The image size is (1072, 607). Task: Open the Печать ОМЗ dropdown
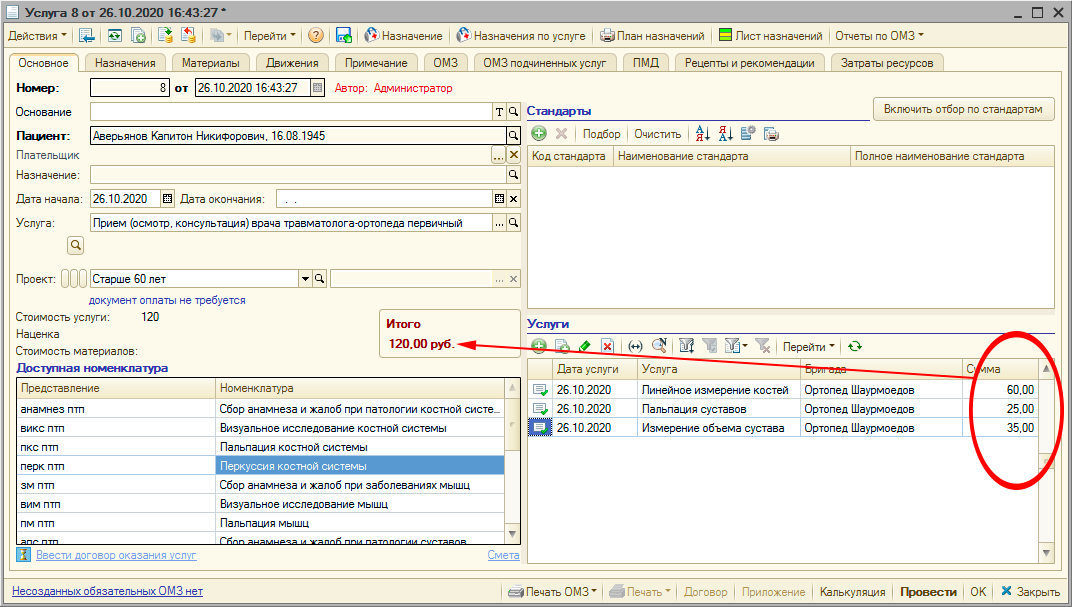click(554, 592)
